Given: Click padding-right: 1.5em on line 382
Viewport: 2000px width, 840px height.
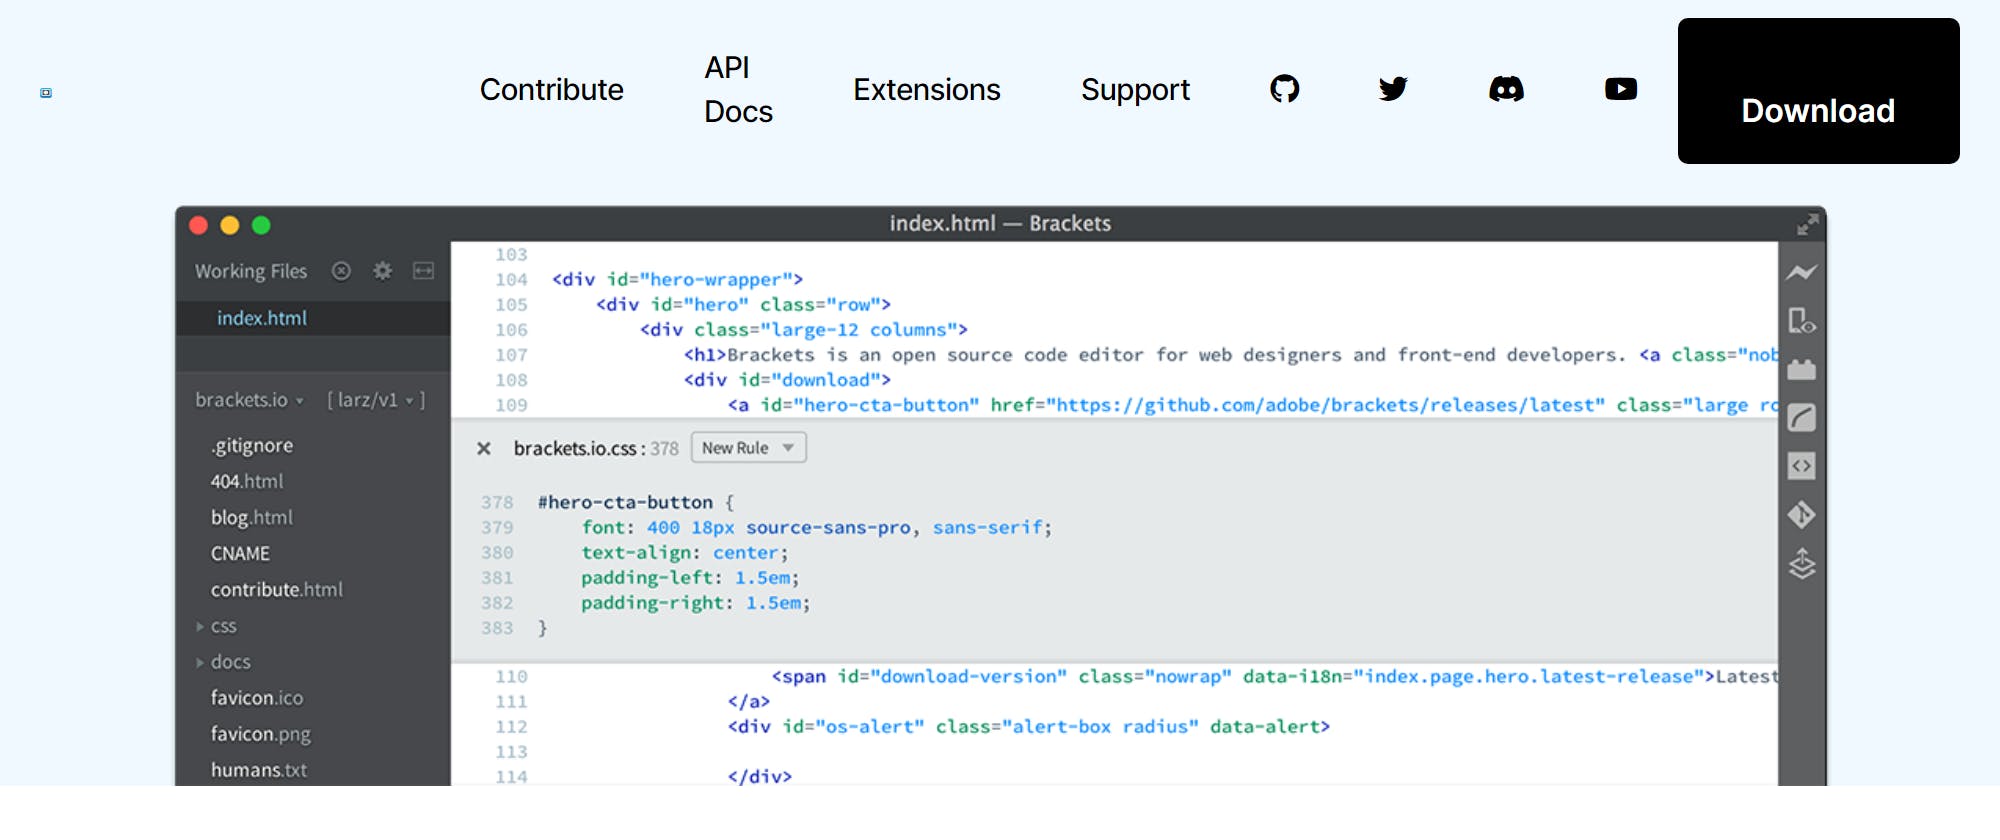Looking at the screenshot, I should [696, 603].
